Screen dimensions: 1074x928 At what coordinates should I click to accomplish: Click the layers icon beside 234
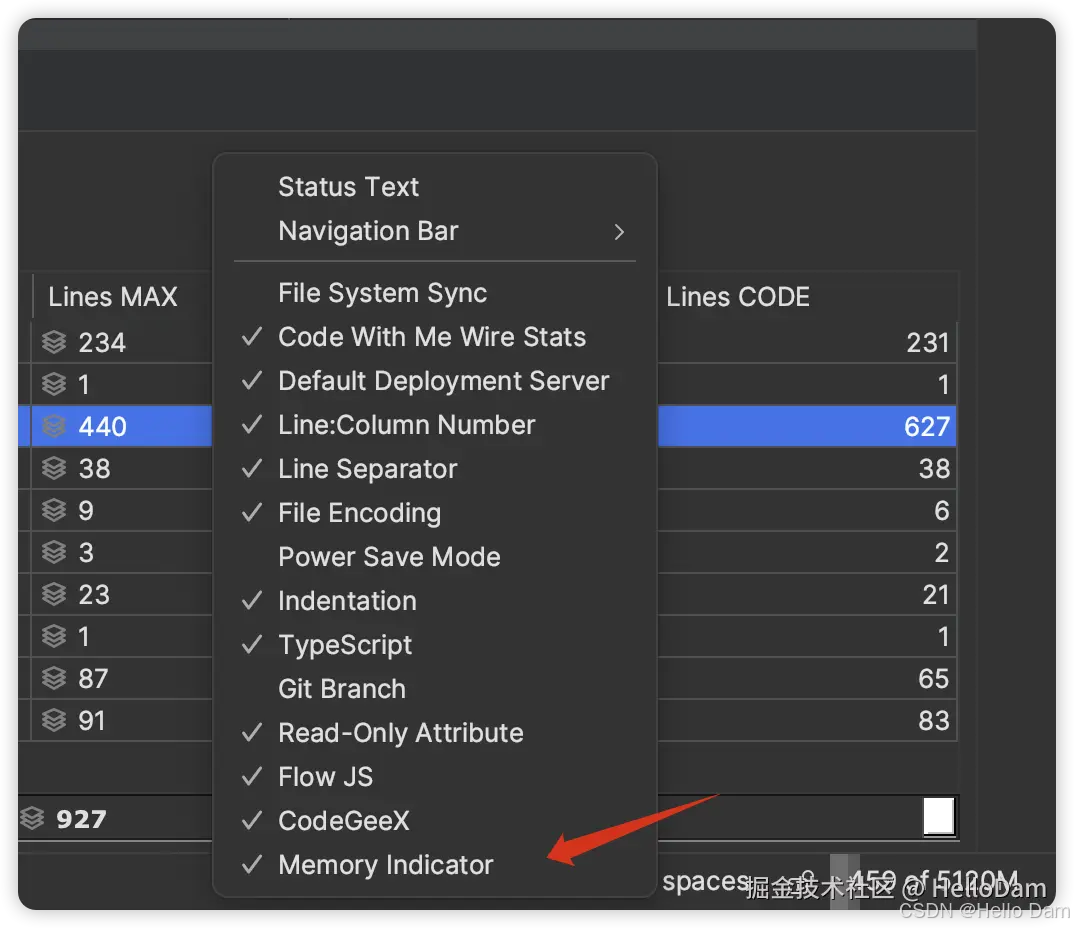54,343
